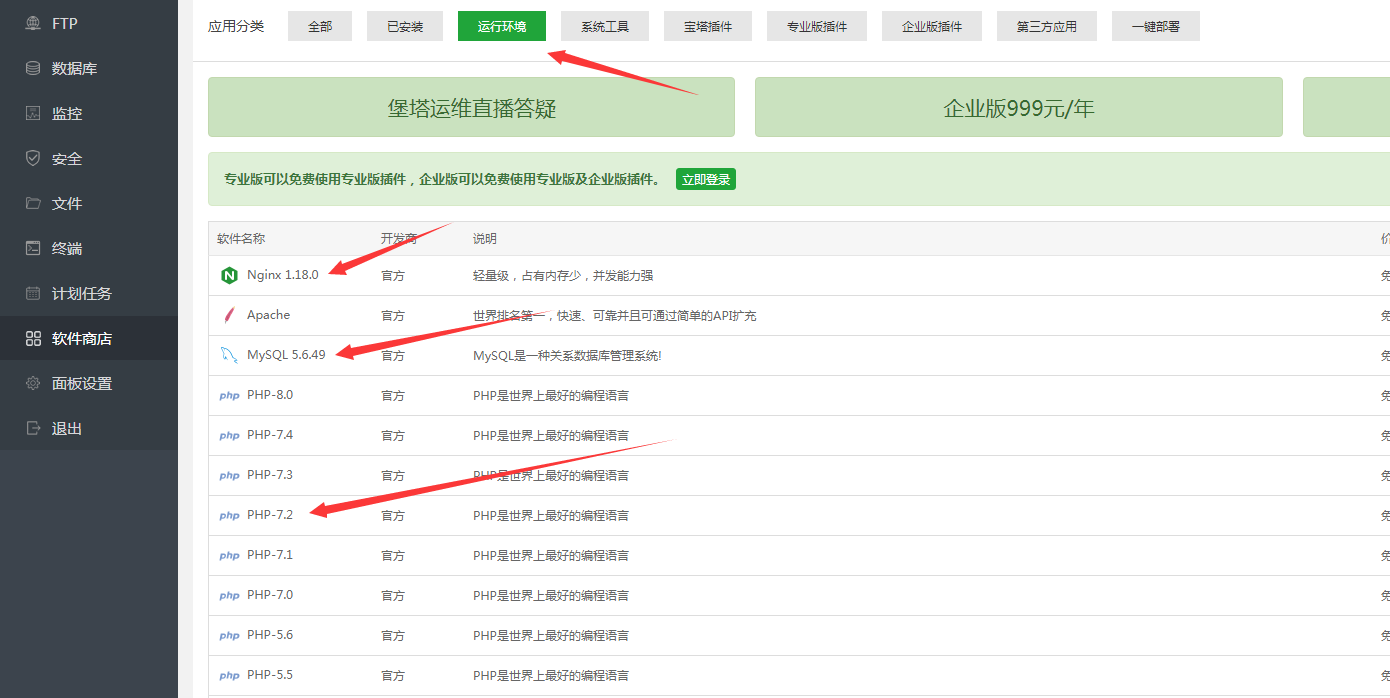Select the 宝塔插件 category tab
The width and height of the screenshot is (1390, 698).
708,26
